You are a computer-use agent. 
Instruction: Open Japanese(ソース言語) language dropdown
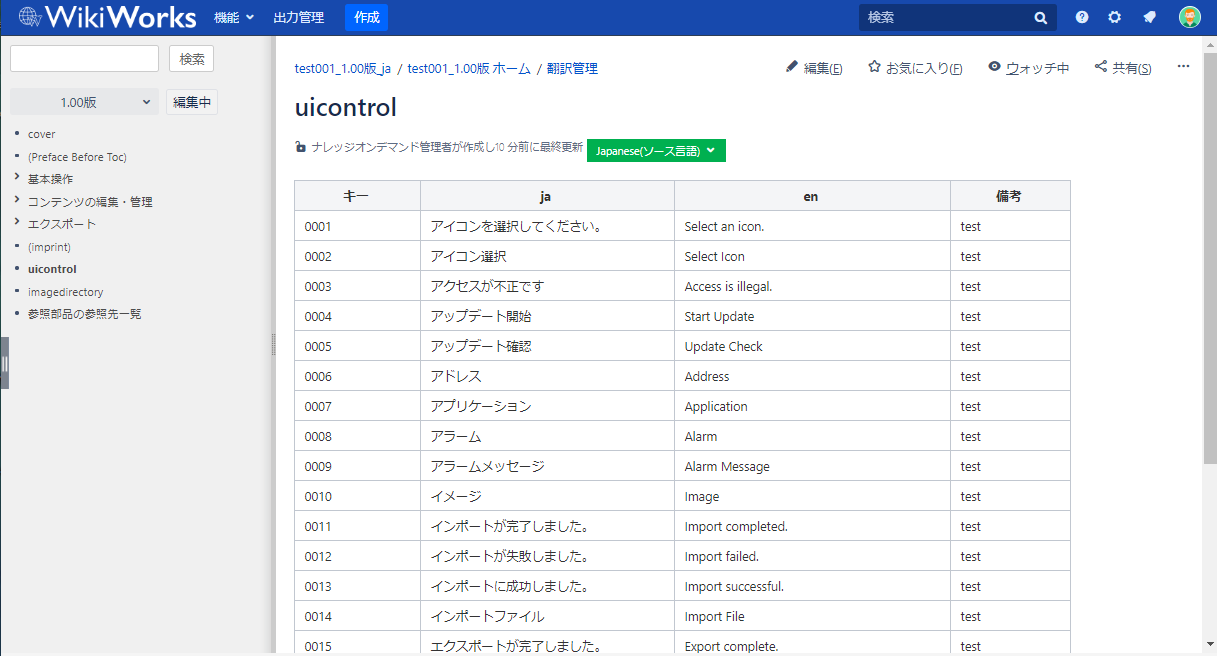point(655,151)
